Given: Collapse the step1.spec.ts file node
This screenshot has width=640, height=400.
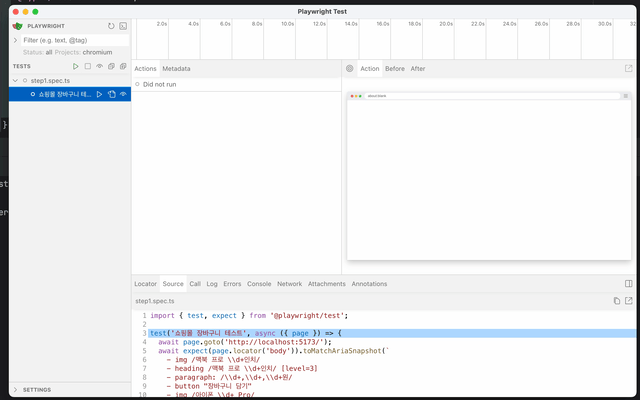Looking at the screenshot, I should click(16, 80).
